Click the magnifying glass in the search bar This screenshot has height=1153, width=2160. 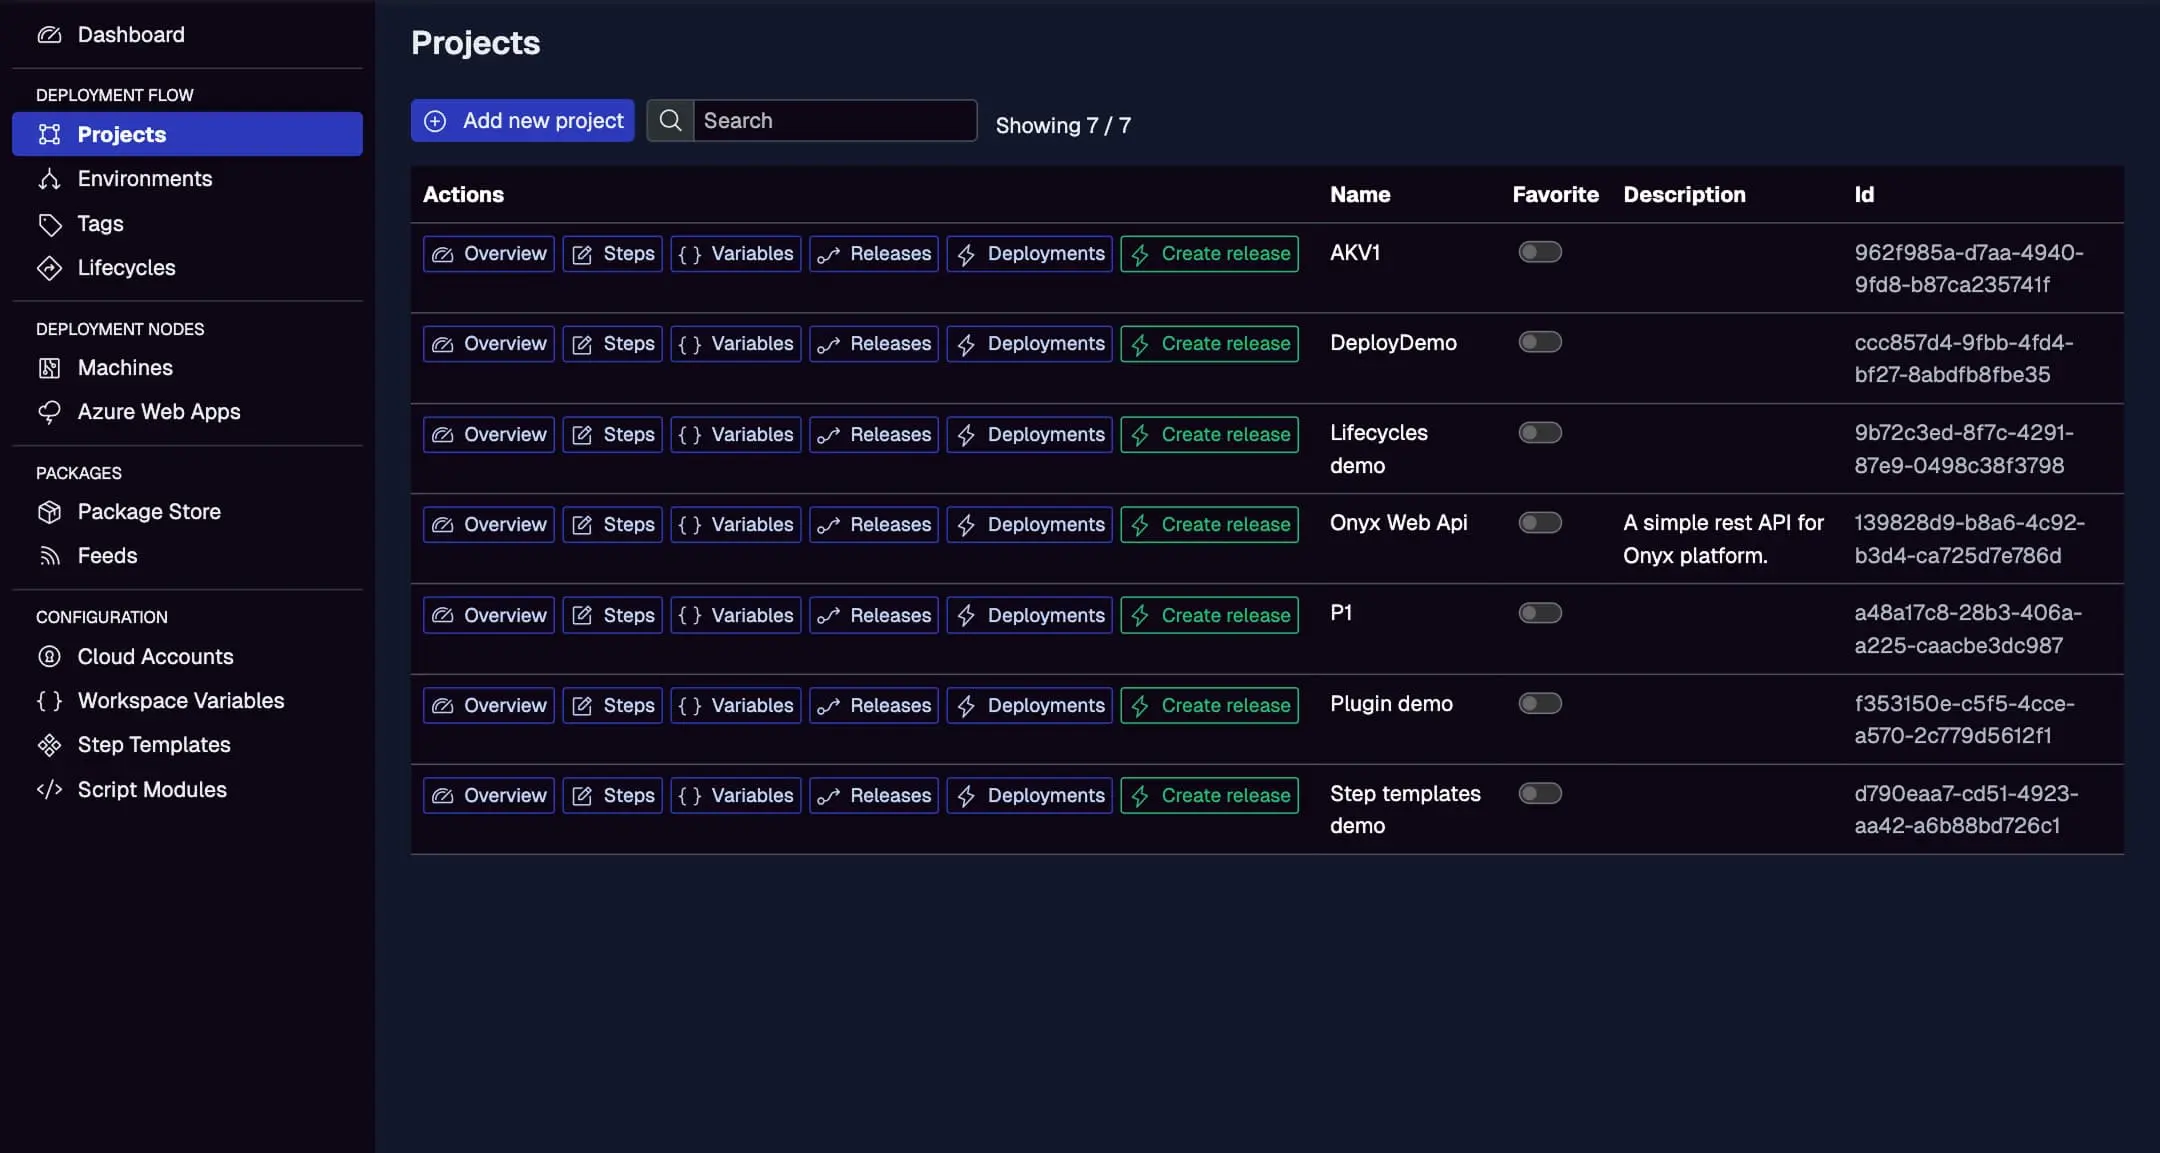click(x=670, y=120)
